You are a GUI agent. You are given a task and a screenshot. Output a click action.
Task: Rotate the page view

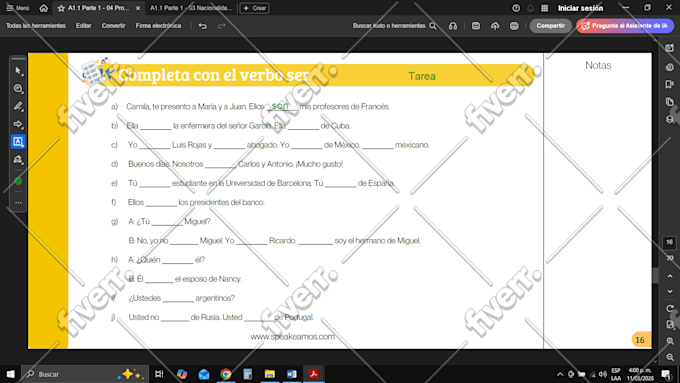(670, 308)
